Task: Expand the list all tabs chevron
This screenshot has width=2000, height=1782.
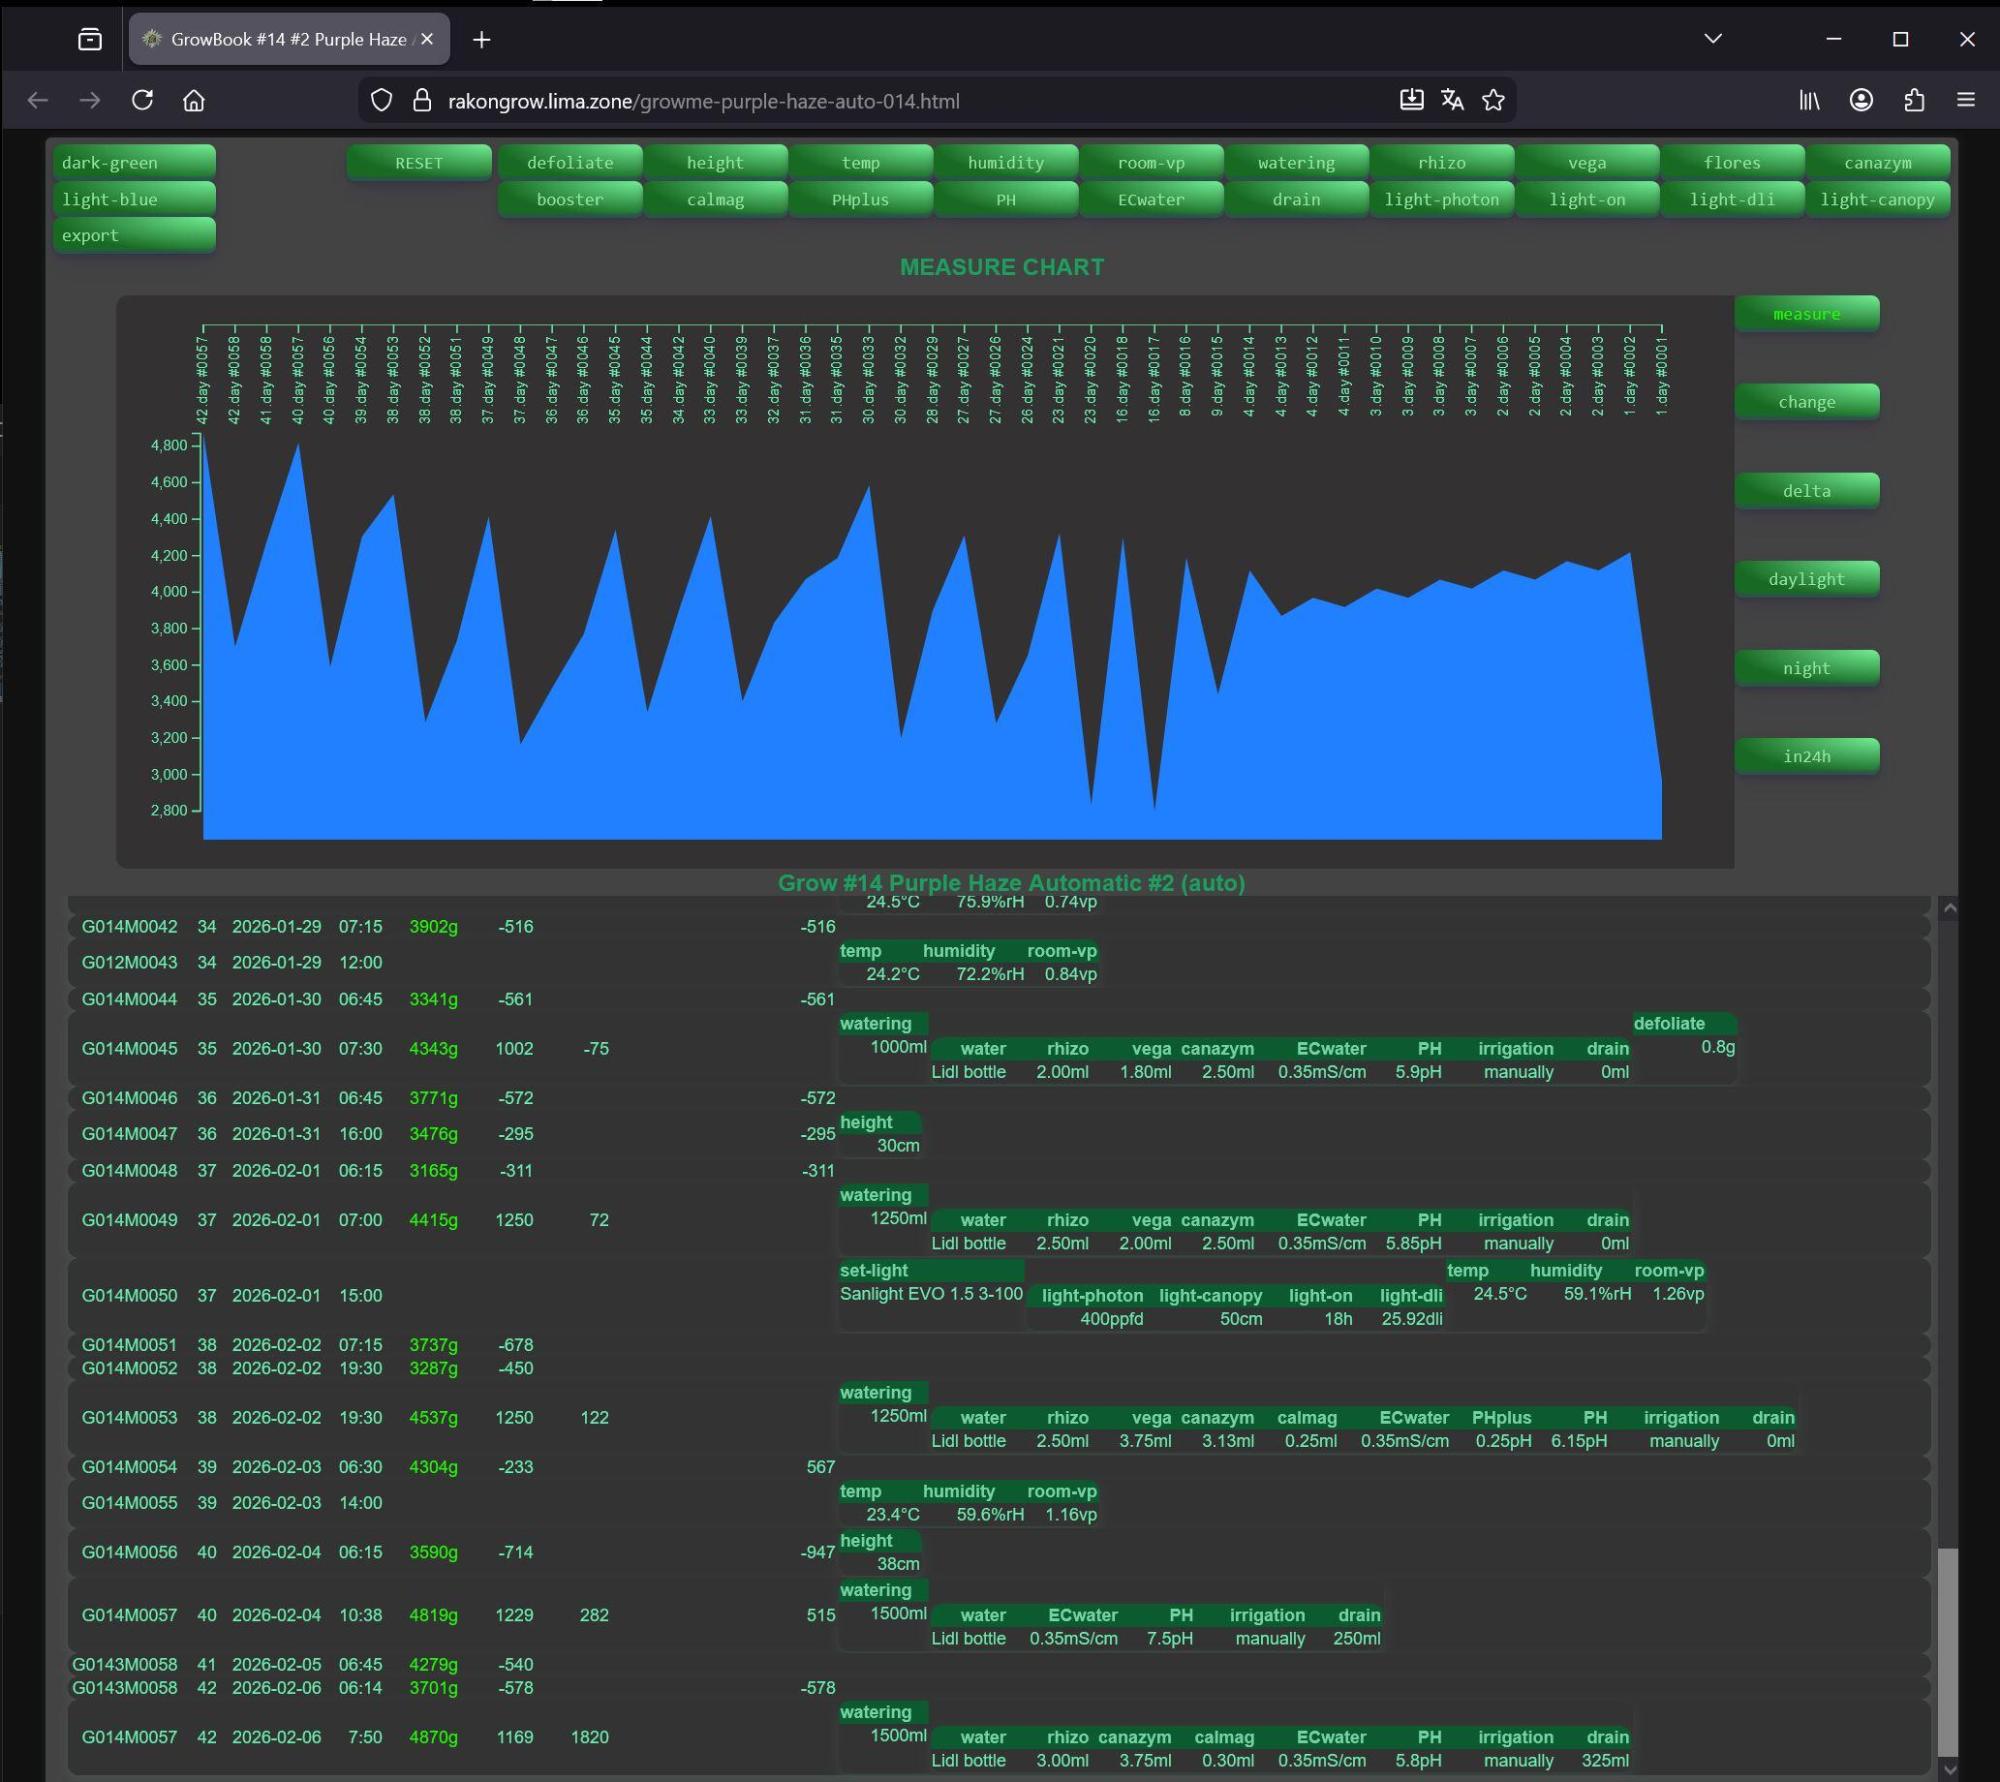Action: coord(1712,39)
